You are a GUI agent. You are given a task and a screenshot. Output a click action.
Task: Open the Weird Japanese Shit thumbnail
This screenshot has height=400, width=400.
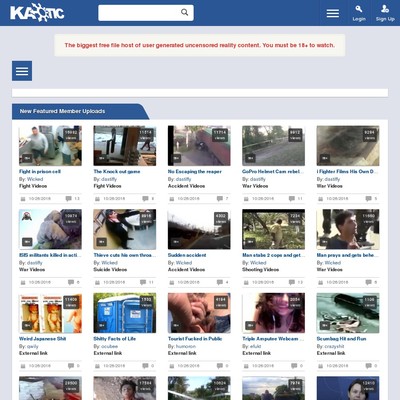coord(50,313)
